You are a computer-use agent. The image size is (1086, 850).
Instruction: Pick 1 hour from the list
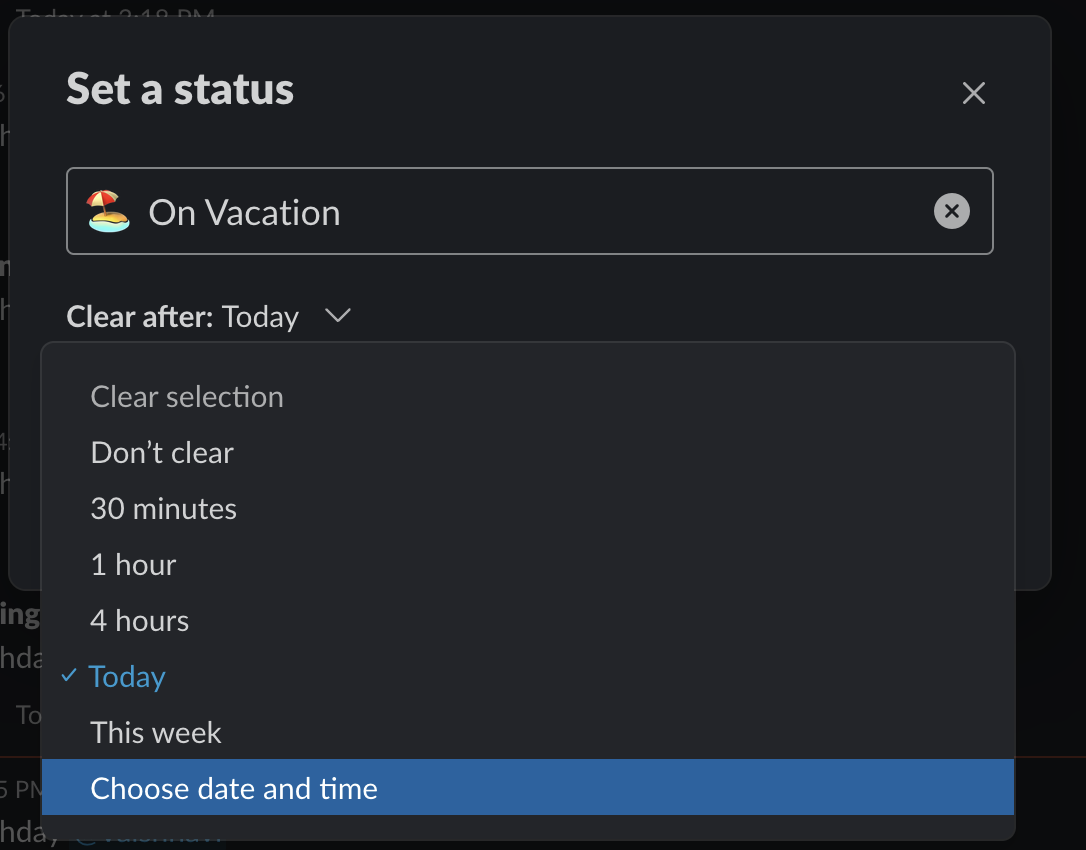pos(528,565)
